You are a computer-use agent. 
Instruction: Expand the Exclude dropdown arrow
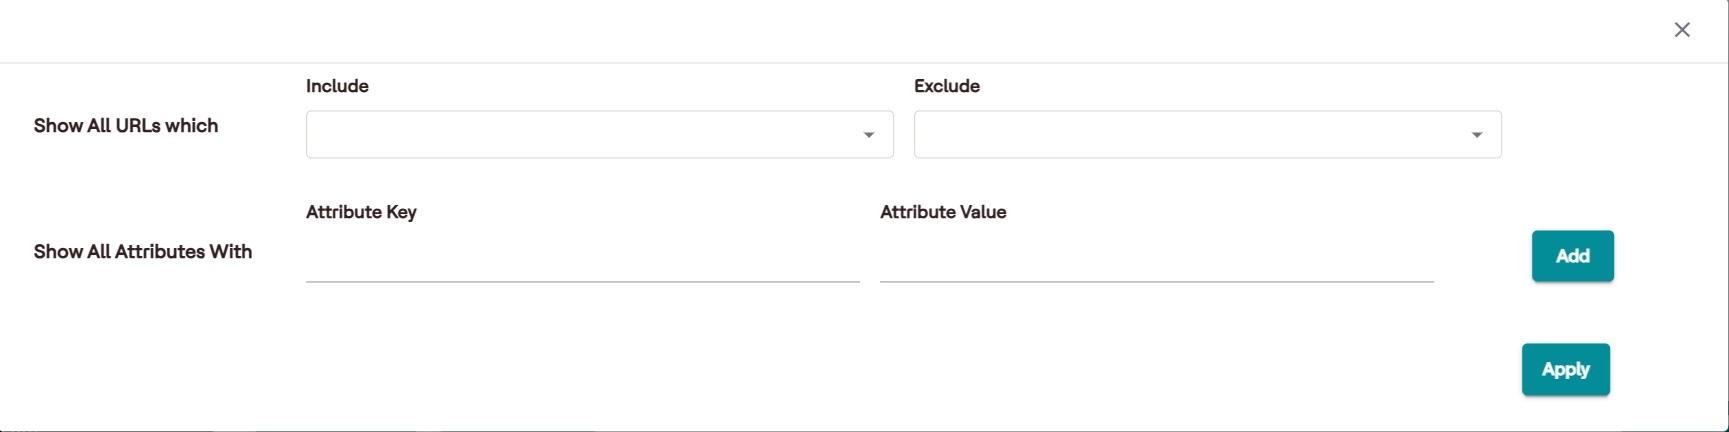pos(1476,135)
